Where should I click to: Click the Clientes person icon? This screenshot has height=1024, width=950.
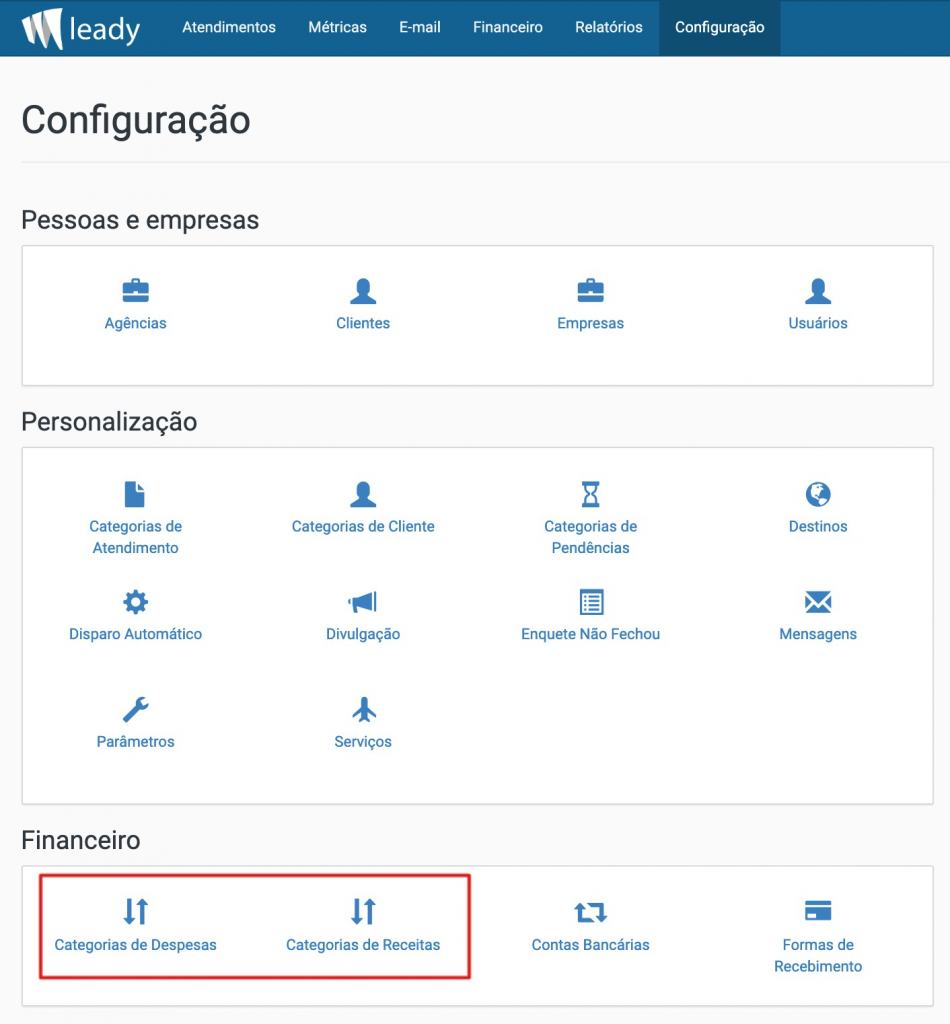(363, 291)
